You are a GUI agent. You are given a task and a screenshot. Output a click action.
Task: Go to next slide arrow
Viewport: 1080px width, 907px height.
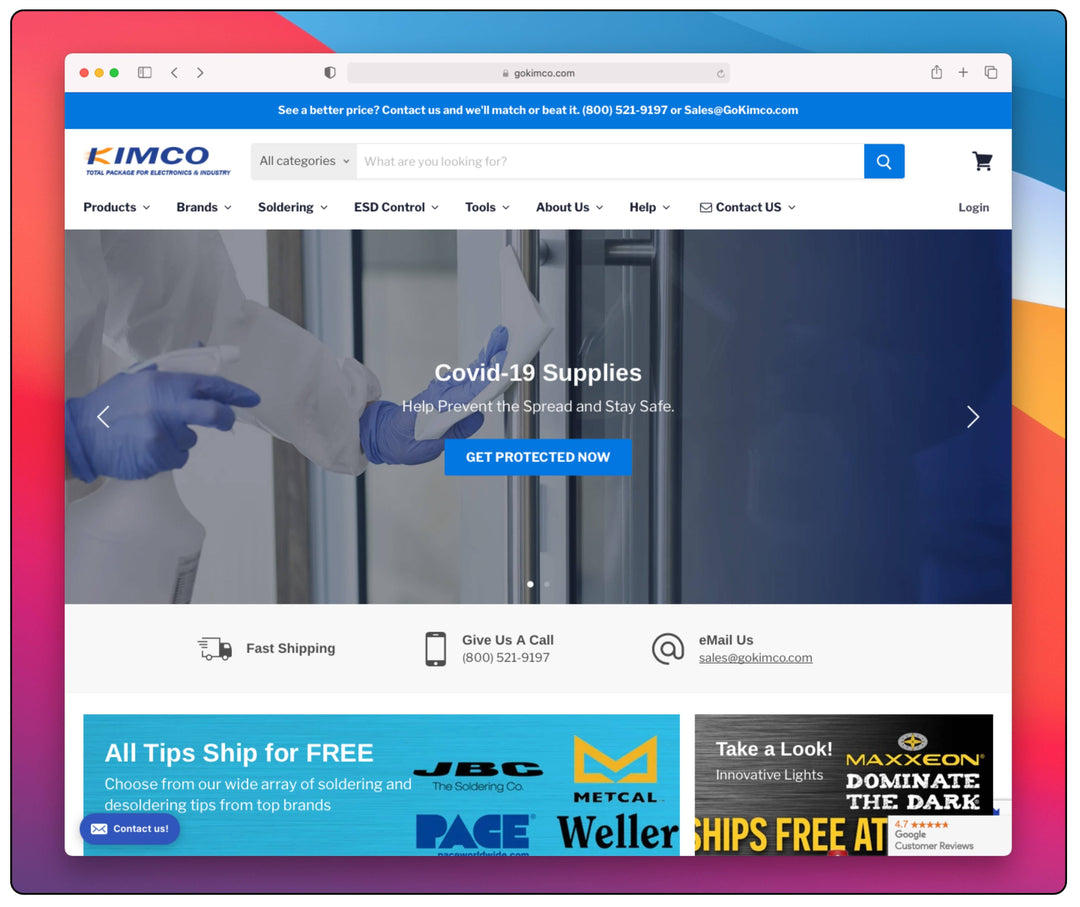pyautogui.click(x=972, y=417)
